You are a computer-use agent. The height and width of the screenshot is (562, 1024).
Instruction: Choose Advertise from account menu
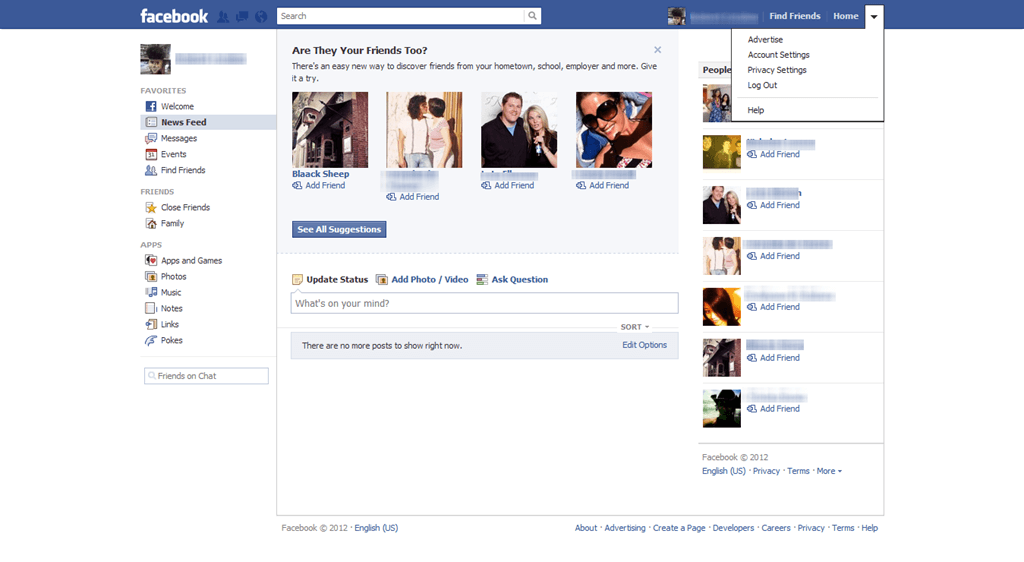765,40
